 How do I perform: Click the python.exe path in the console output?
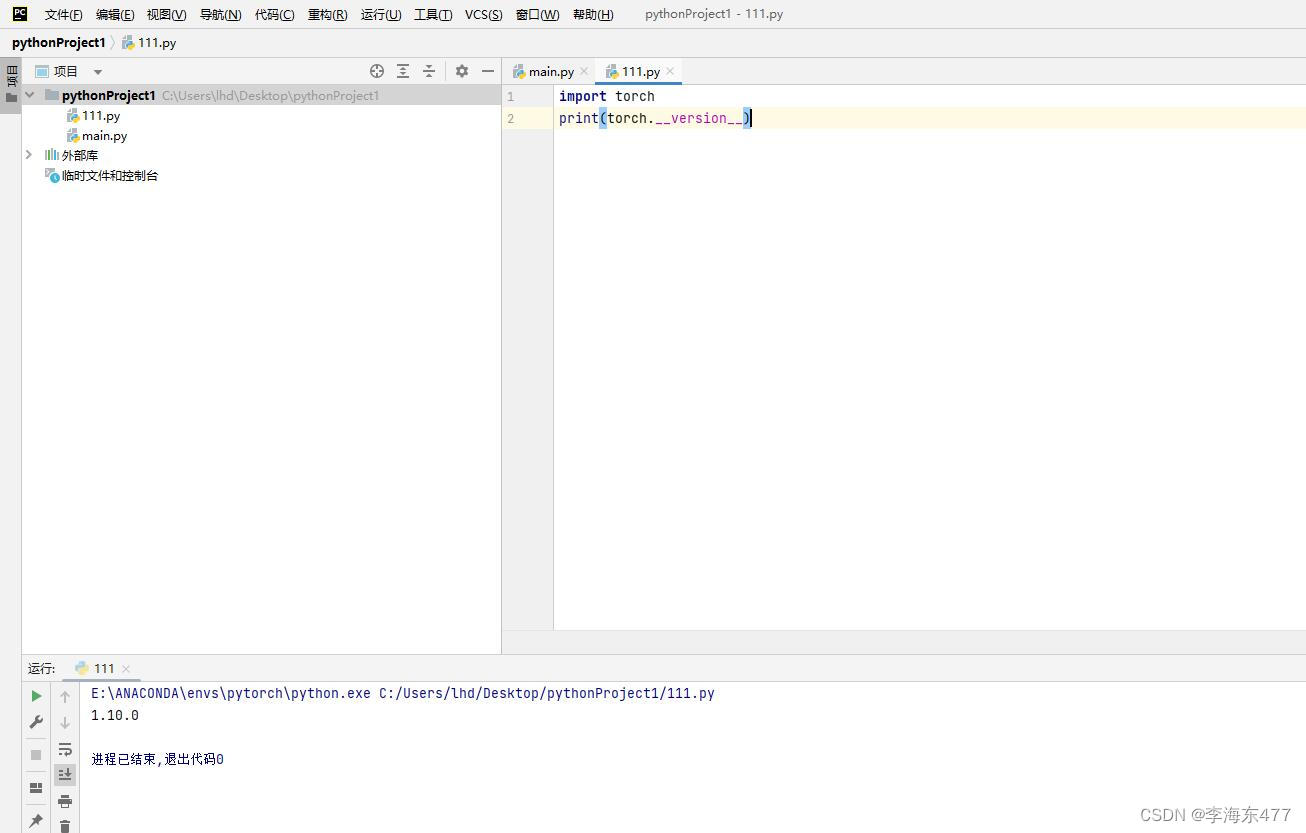tap(231, 693)
